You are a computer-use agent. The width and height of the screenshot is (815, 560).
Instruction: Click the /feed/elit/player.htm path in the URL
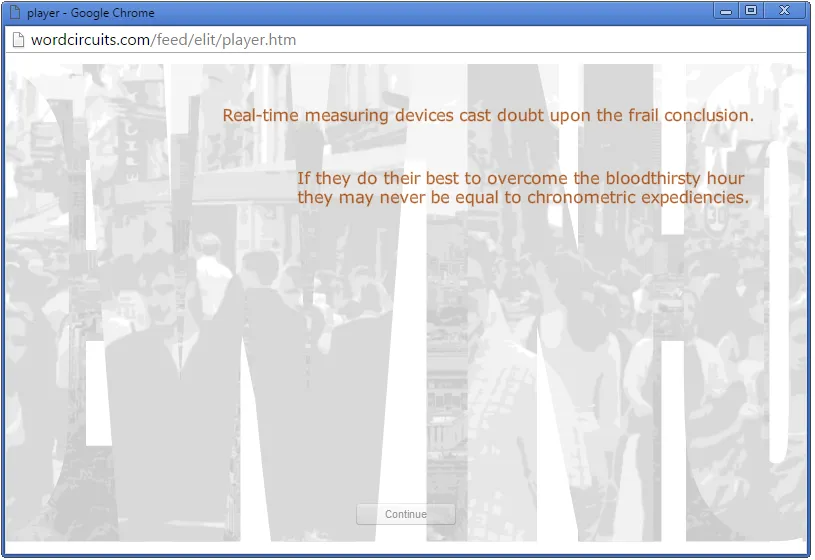(222, 40)
